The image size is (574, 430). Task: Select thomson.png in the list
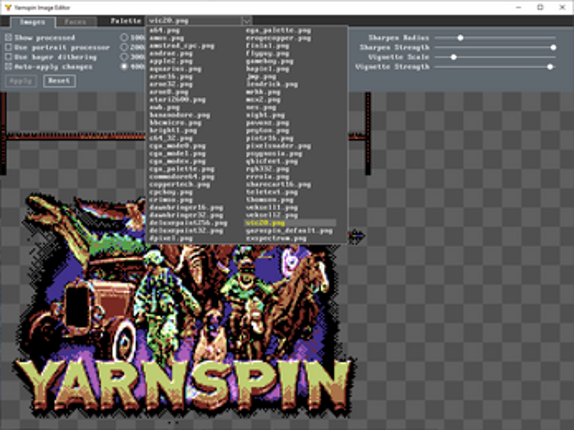(x=269, y=199)
